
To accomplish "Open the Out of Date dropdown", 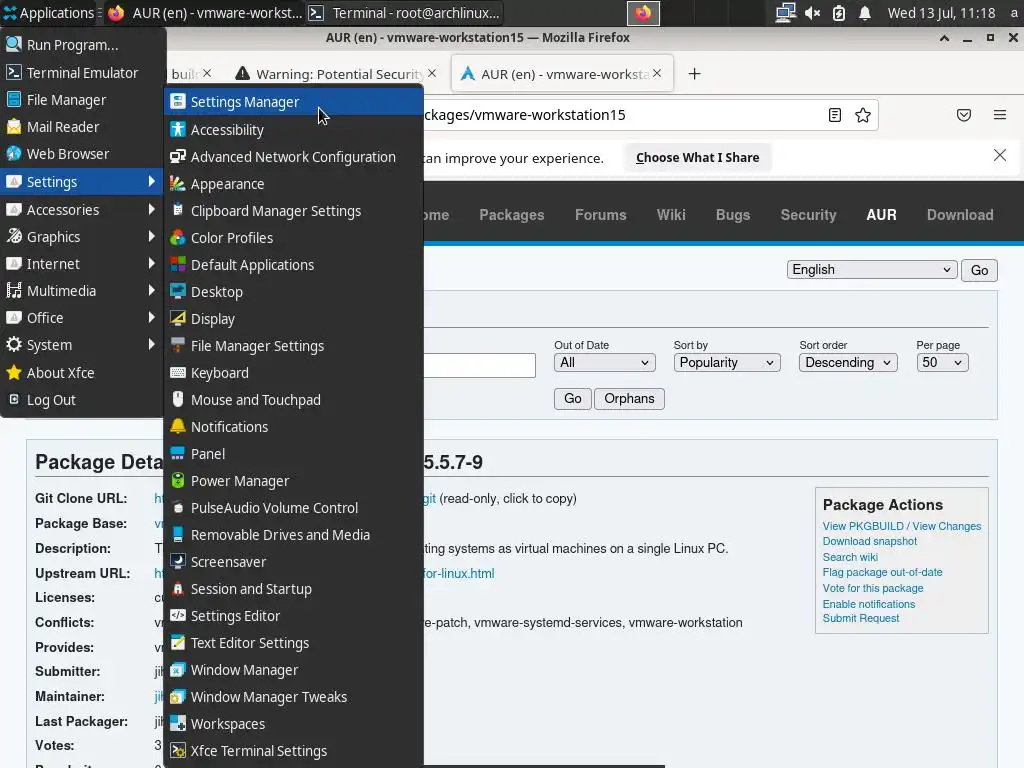I will [x=604, y=362].
